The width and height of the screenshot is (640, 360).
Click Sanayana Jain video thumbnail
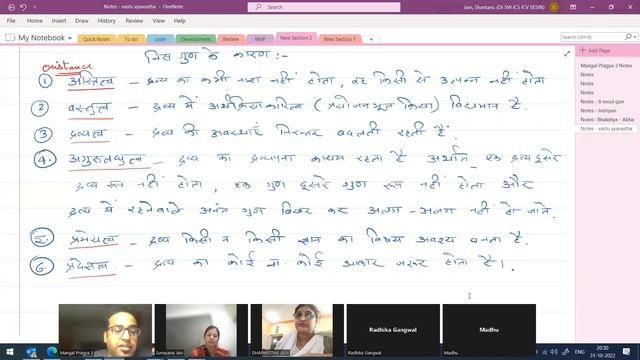(201, 330)
